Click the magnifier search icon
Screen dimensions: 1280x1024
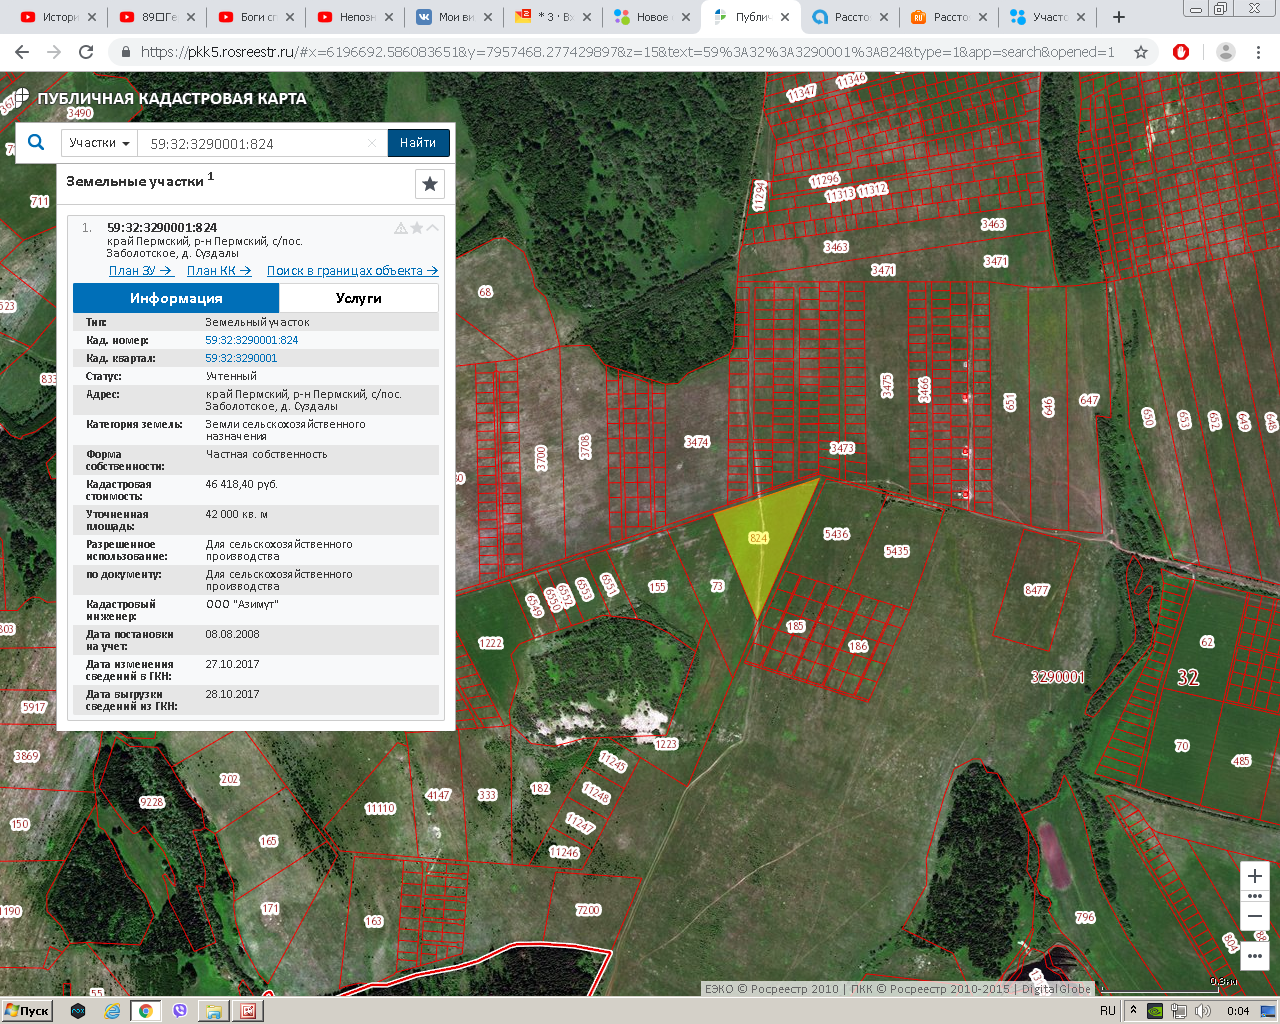point(36,143)
